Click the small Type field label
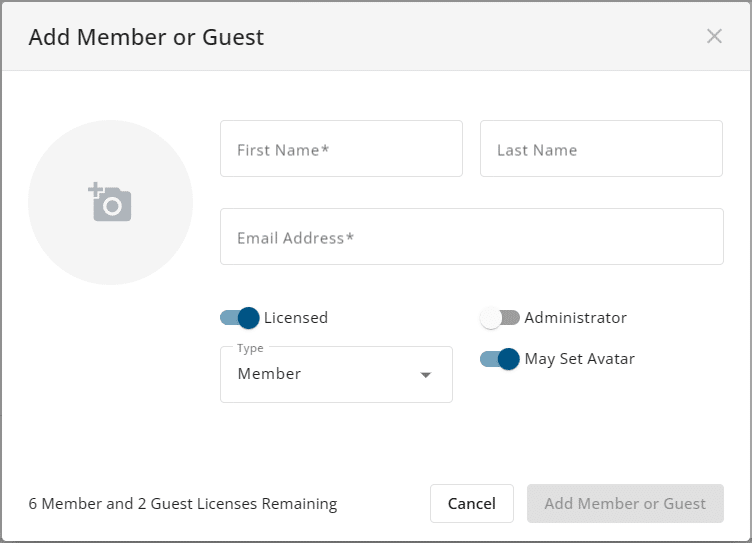Image resolution: width=752 pixels, height=543 pixels. 250,348
